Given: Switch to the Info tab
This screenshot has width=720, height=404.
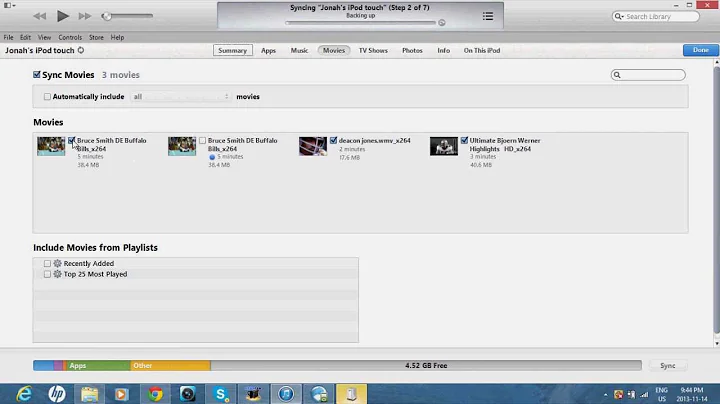Looking at the screenshot, I should (x=443, y=50).
